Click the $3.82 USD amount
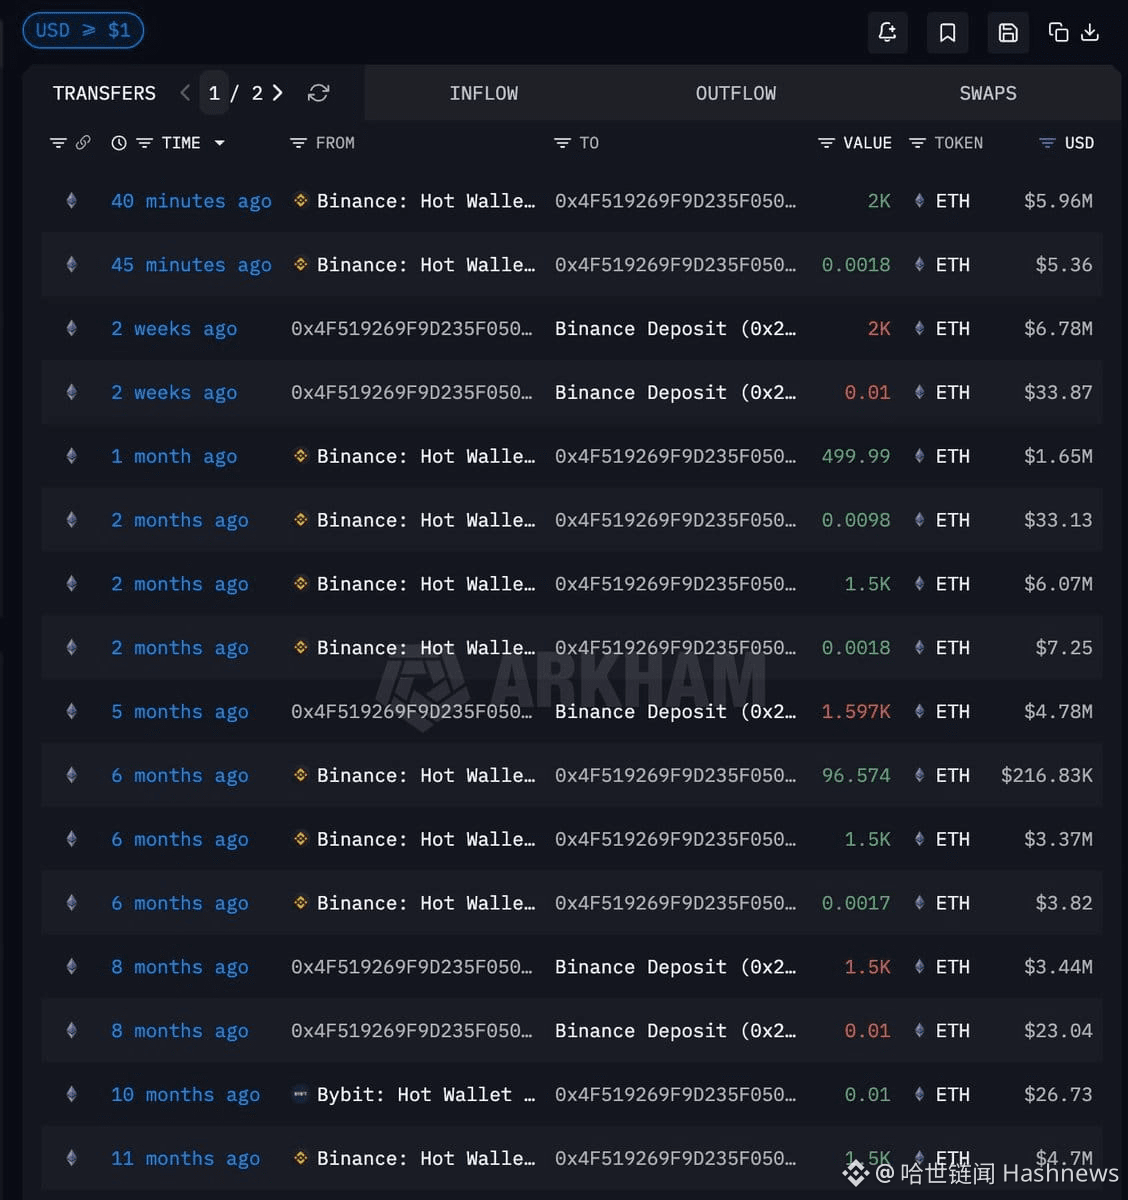Viewport: 1128px width, 1200px height. tap(1064, 903)
